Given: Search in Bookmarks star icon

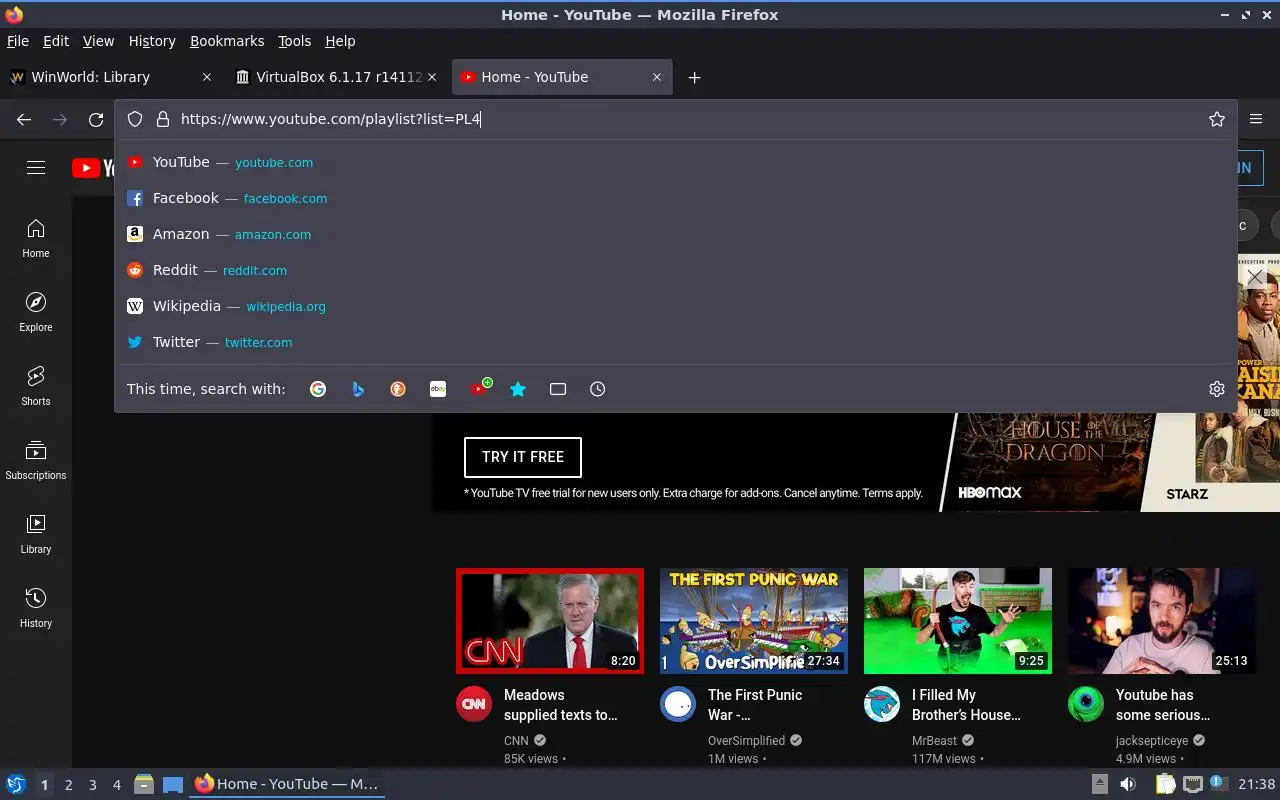Looking at the screenshot, I should click(x=518, y=389).
